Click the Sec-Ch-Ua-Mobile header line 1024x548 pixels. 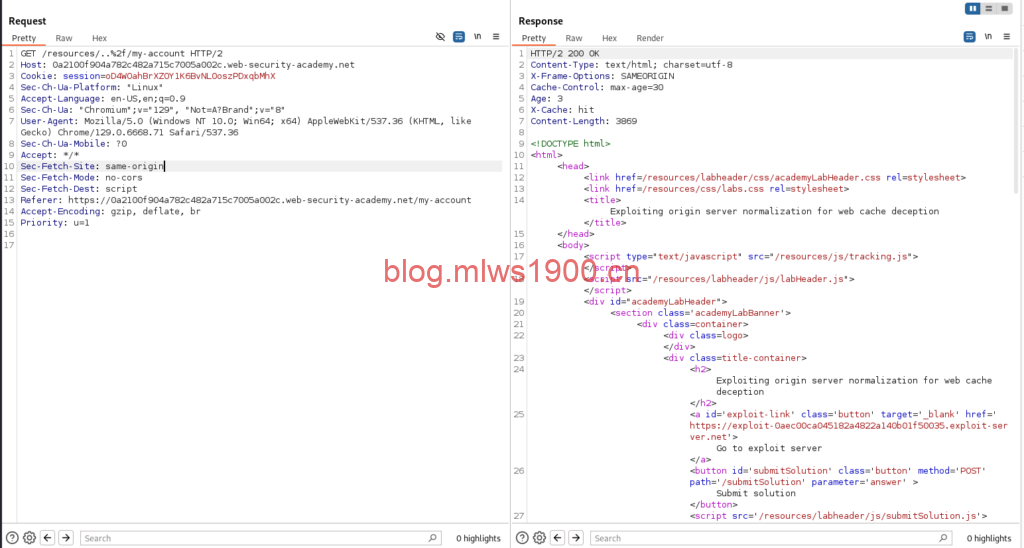[x=74, y=144]
